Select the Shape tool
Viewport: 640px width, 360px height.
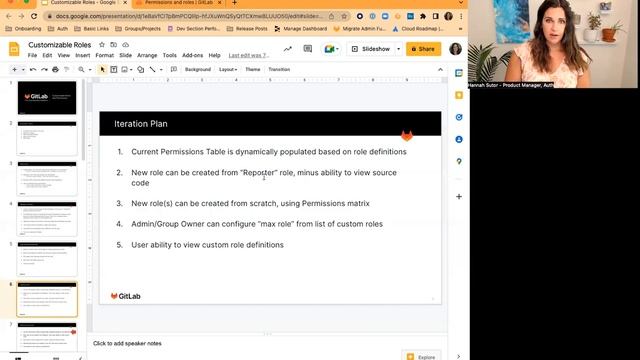coord(141,69)
